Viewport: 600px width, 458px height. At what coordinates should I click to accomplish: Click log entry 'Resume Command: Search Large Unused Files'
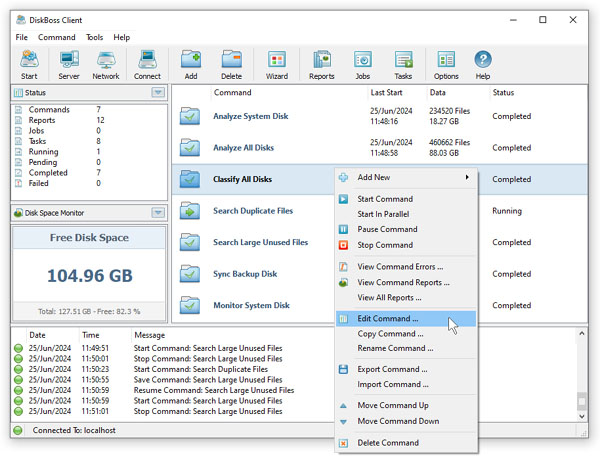[214, 390]
